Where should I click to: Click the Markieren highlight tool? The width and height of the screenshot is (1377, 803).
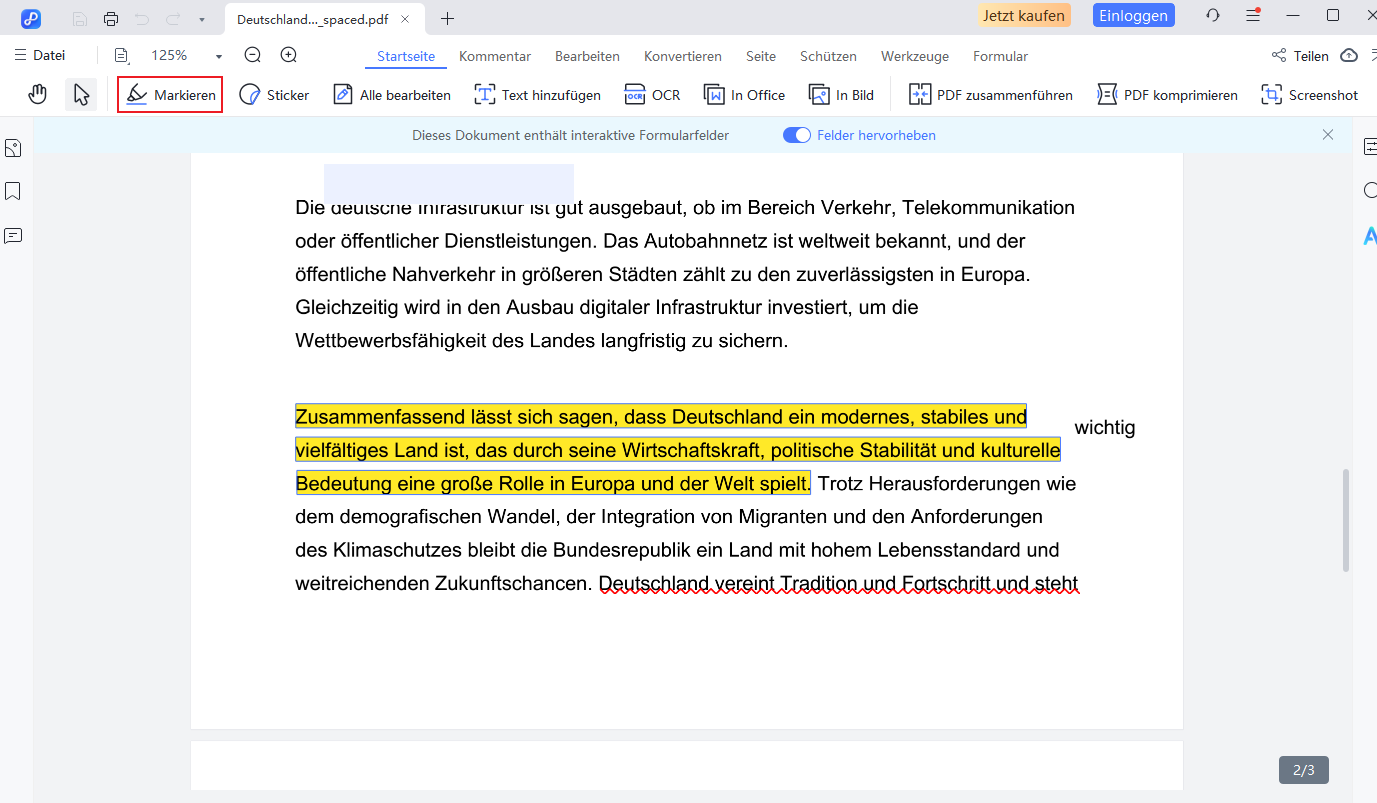[x=170, y=95]
